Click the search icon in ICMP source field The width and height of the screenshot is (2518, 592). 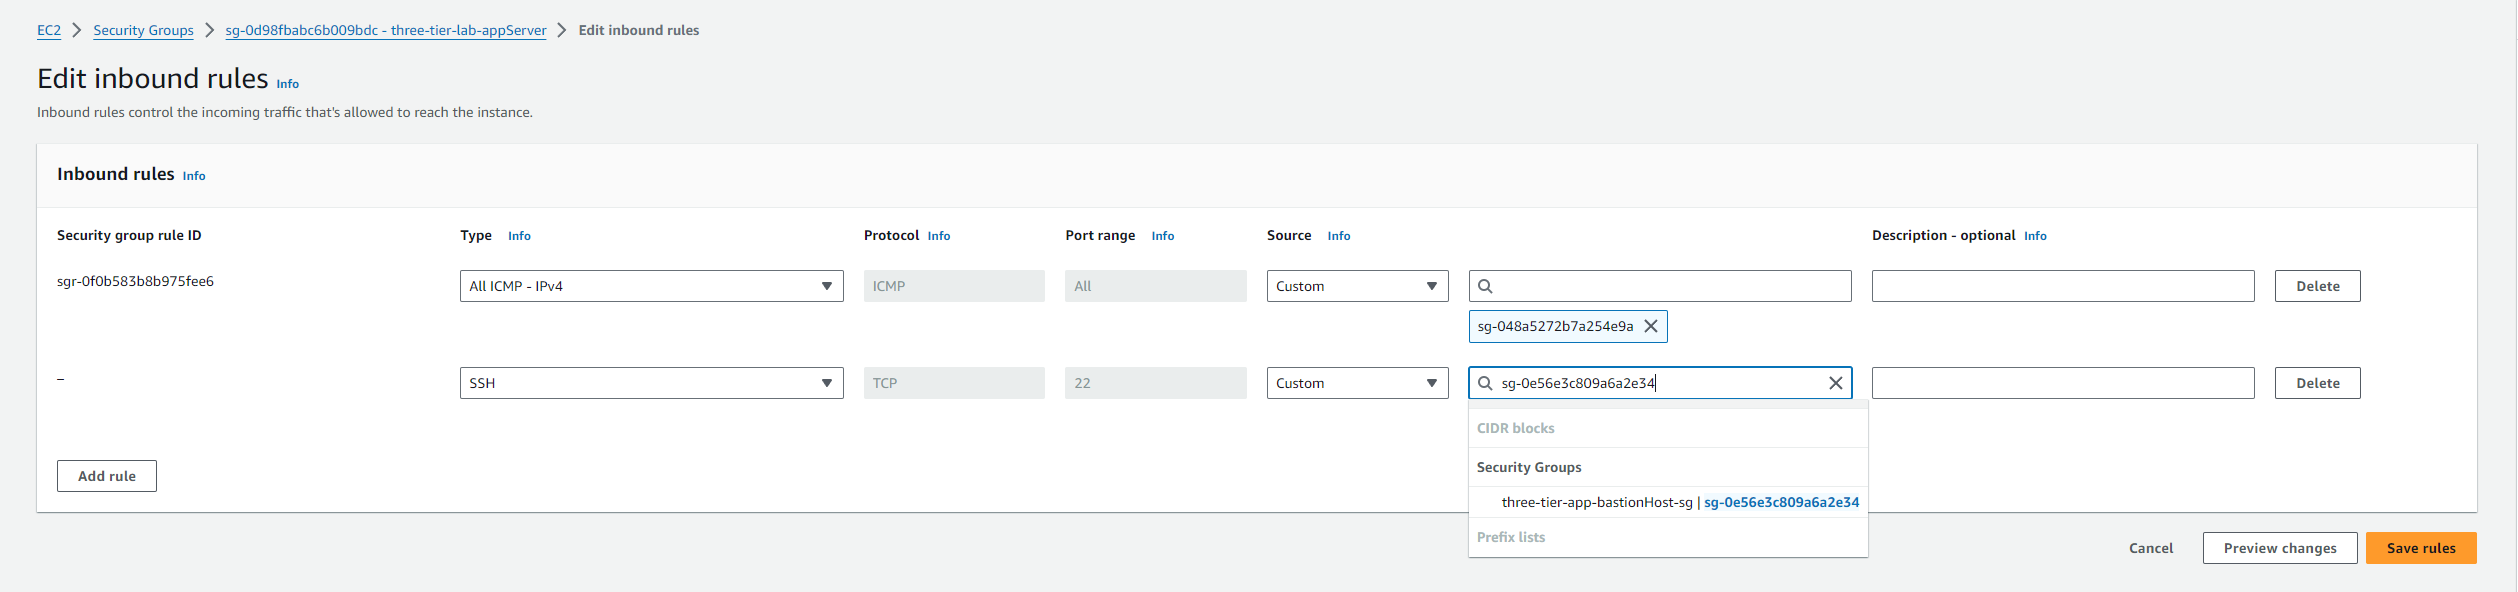(x=1485, y=286)
